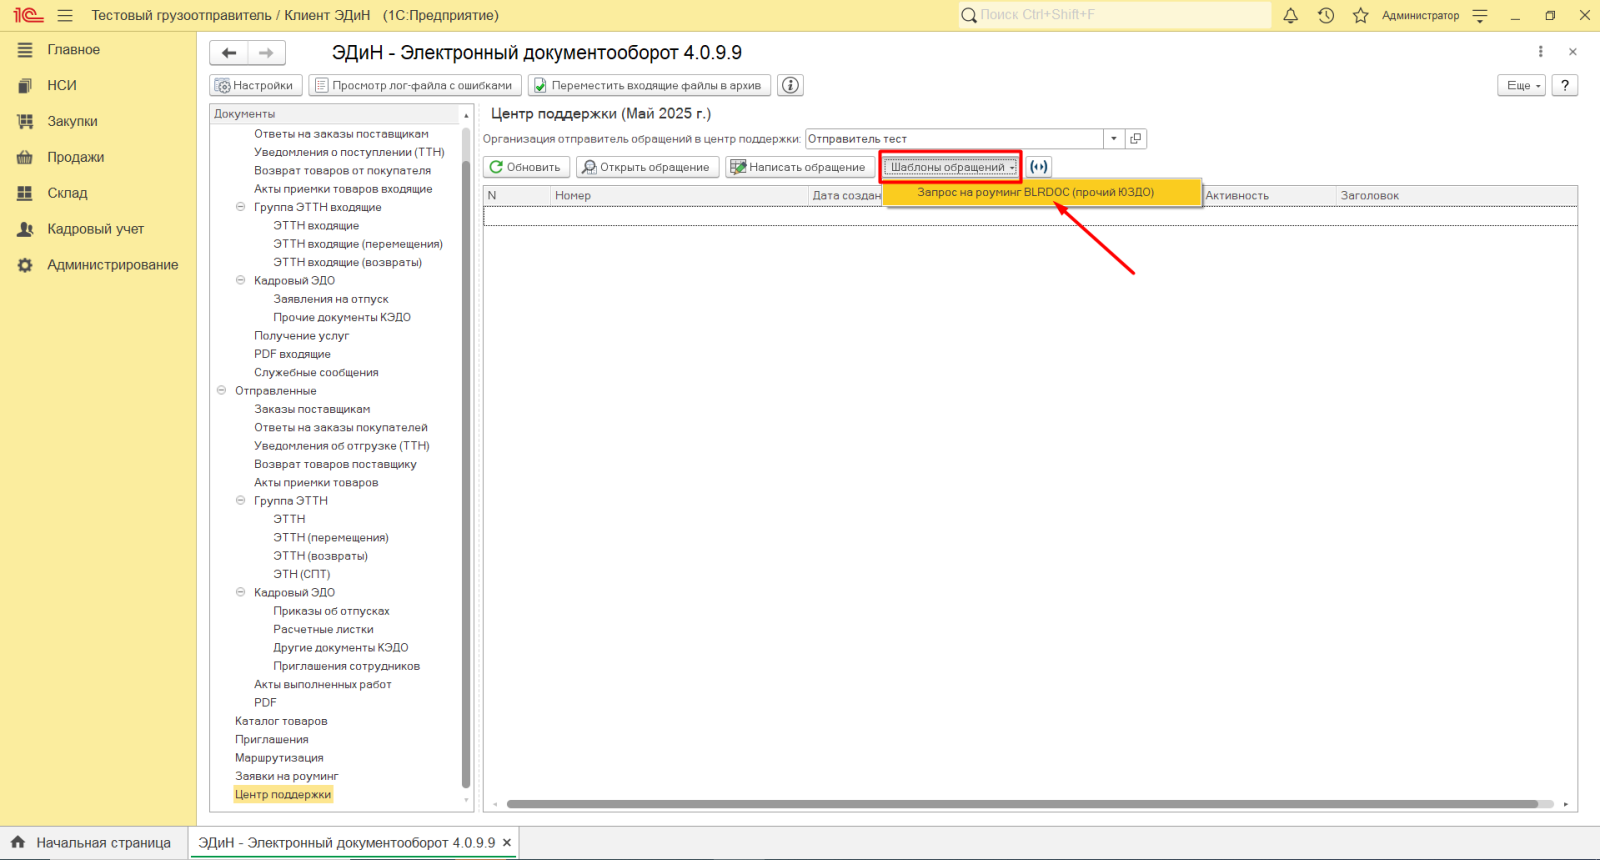Select PDF входящие item
This screenshot has height=860, width=1600.
coord(292,354)
